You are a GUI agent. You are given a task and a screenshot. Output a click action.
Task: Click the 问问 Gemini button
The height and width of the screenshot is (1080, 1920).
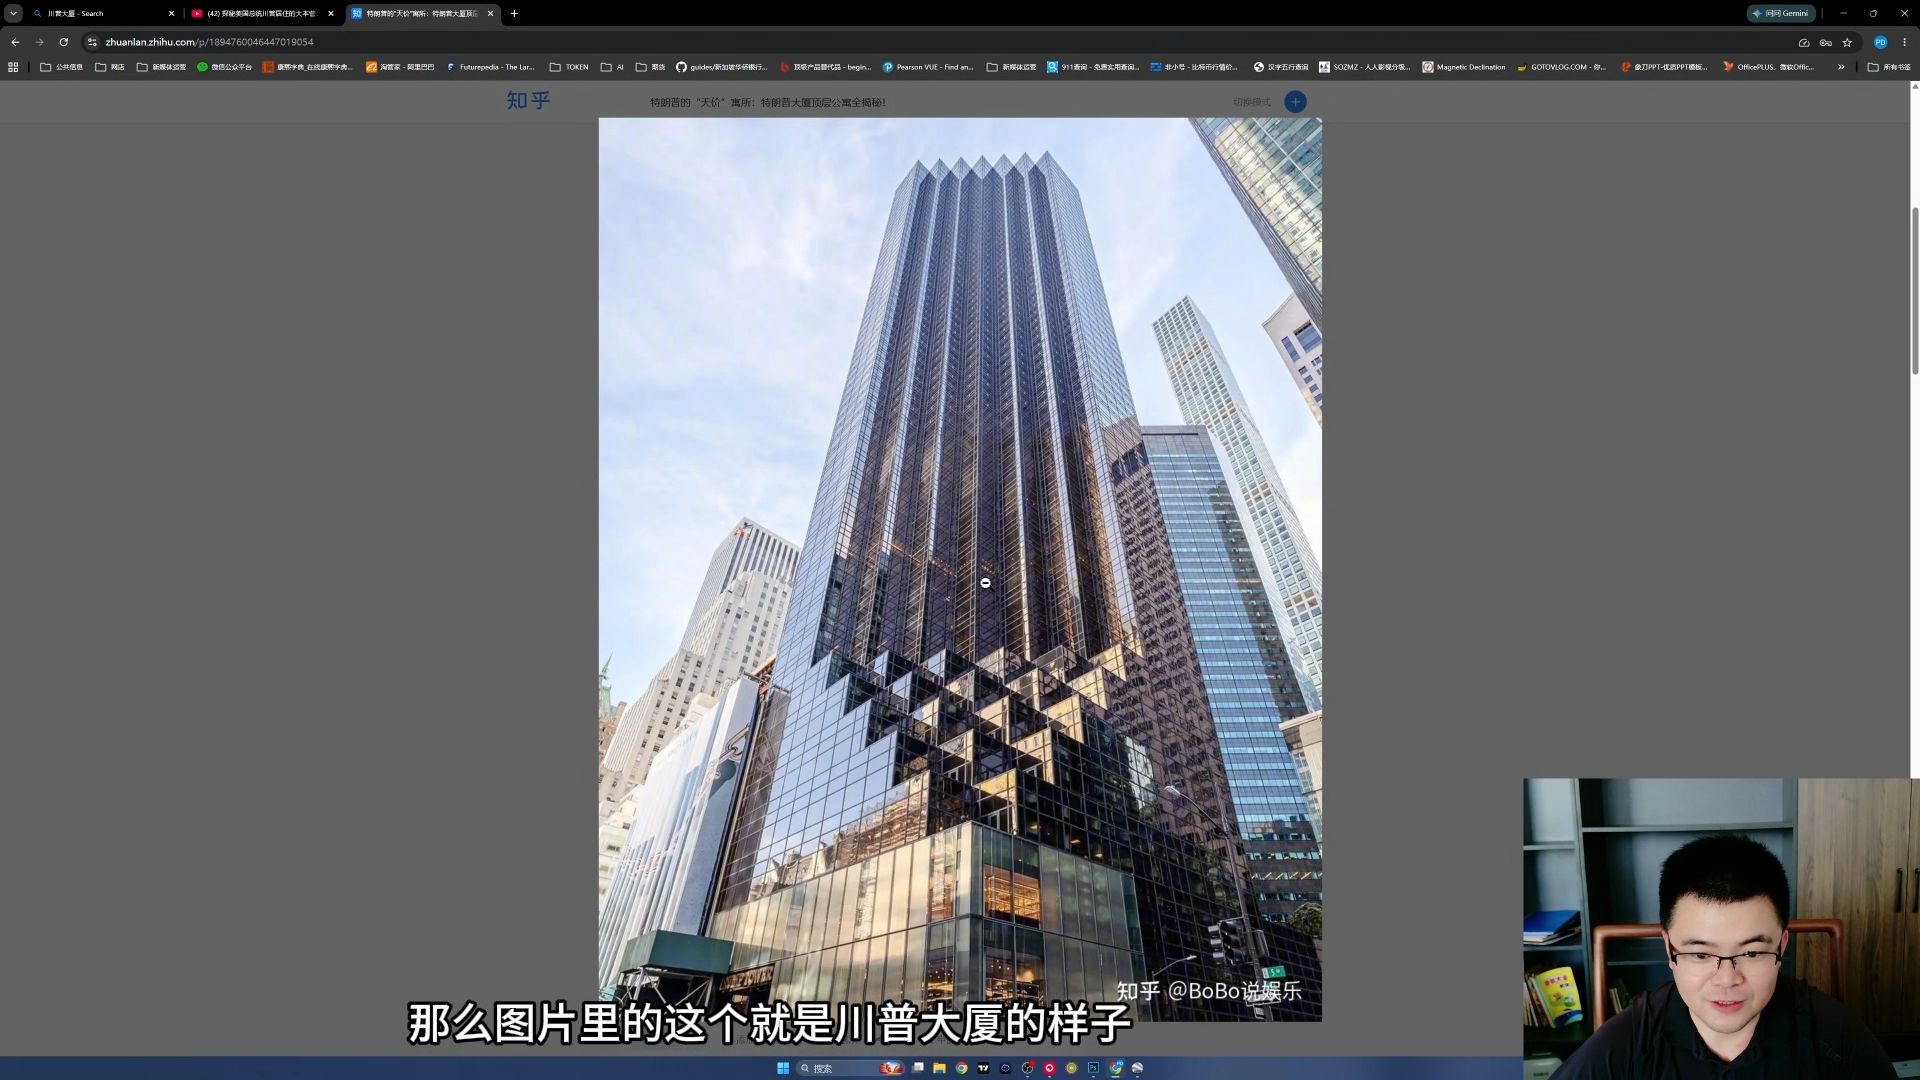click(1781, 14)
